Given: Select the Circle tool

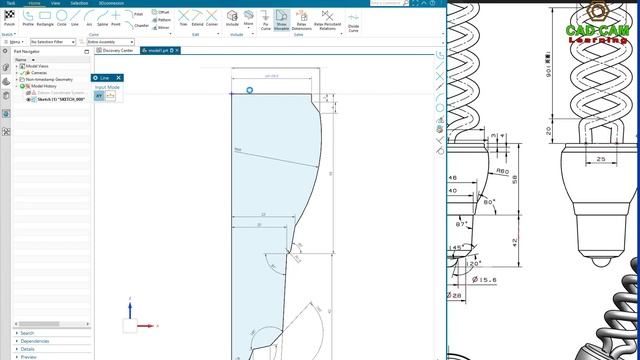Looking at the screenshot, I should point(62,19).
